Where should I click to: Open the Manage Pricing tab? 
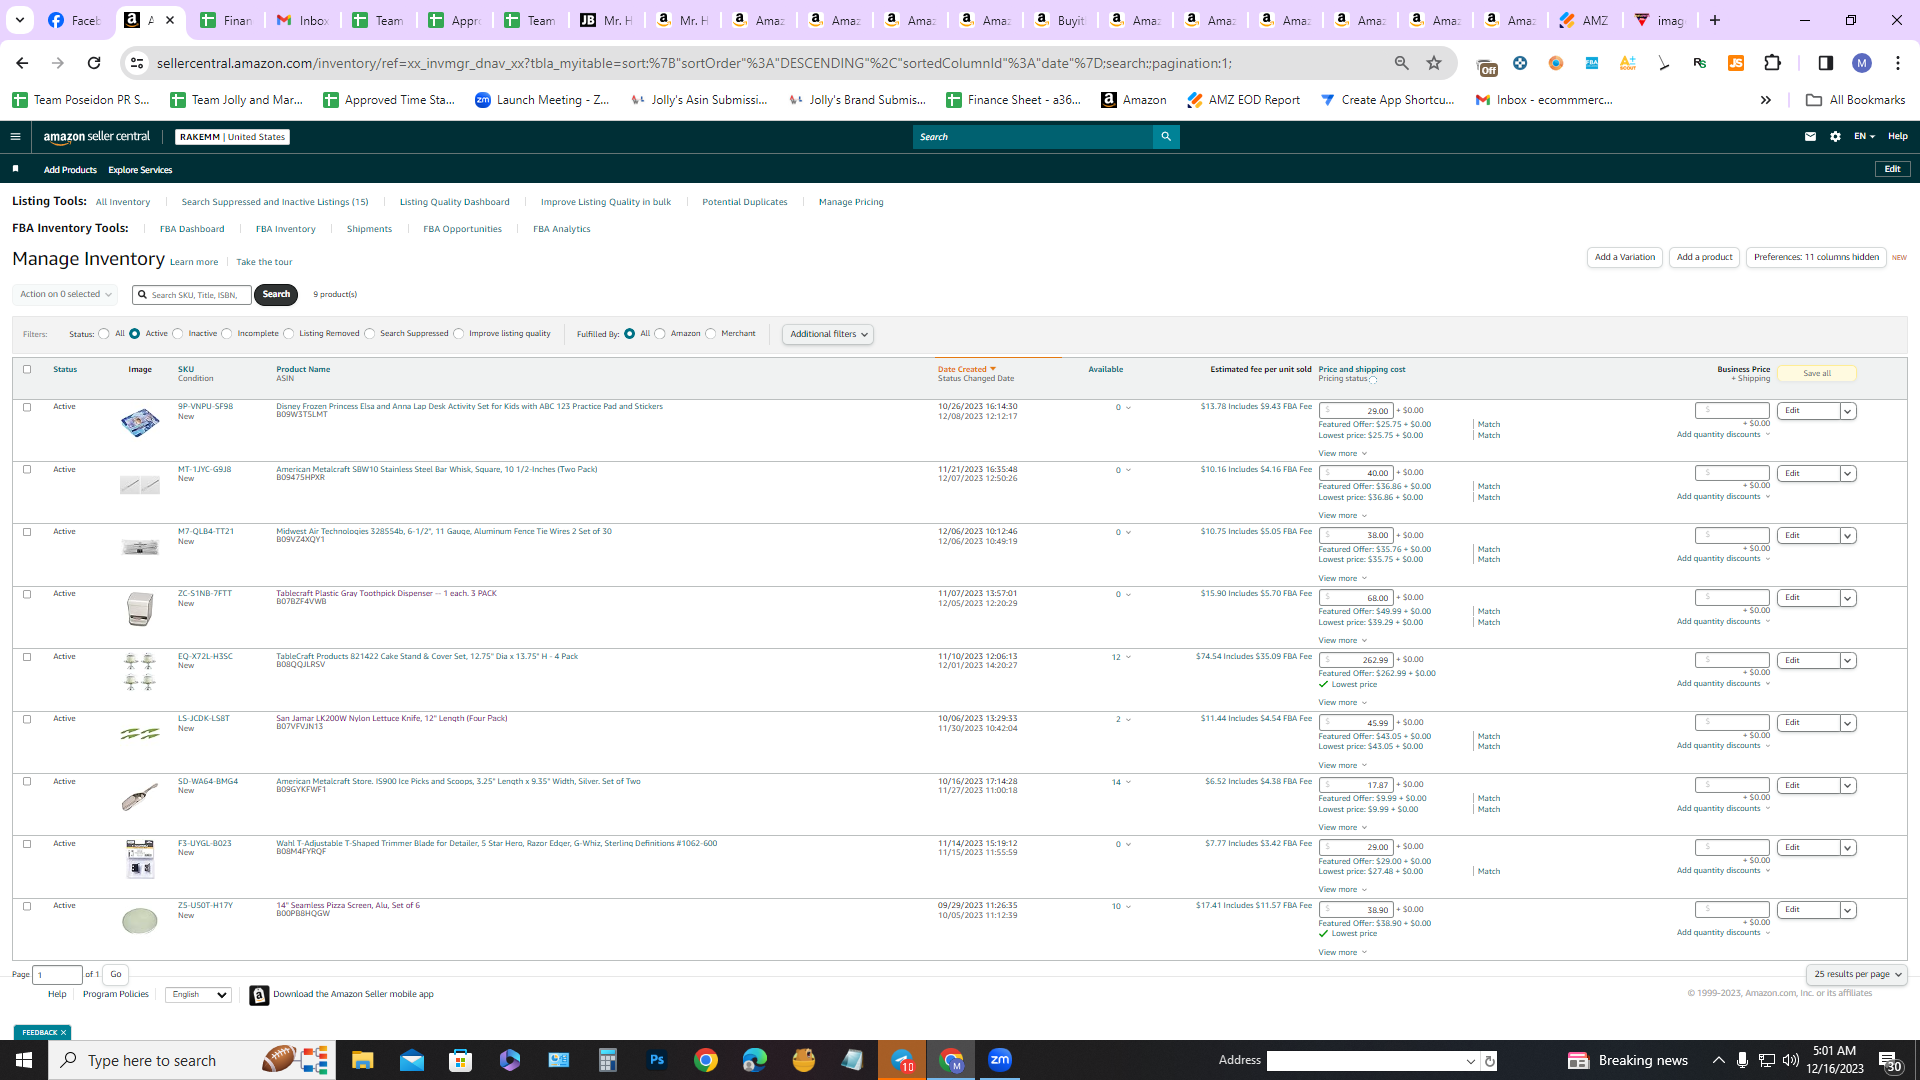tap(851, 202)
